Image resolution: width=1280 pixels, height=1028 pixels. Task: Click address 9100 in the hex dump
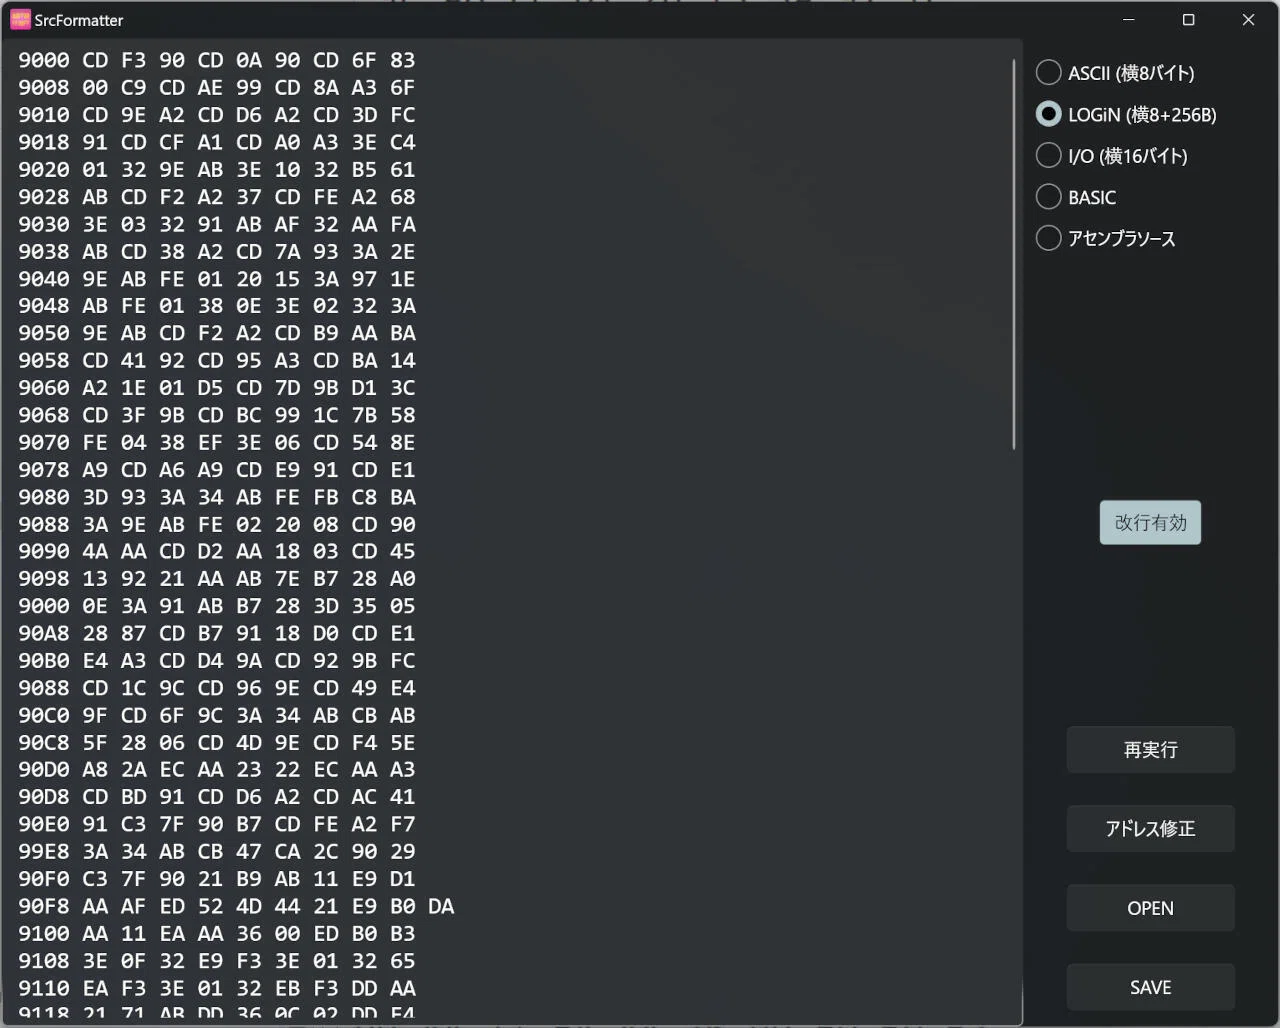(44, 933)
